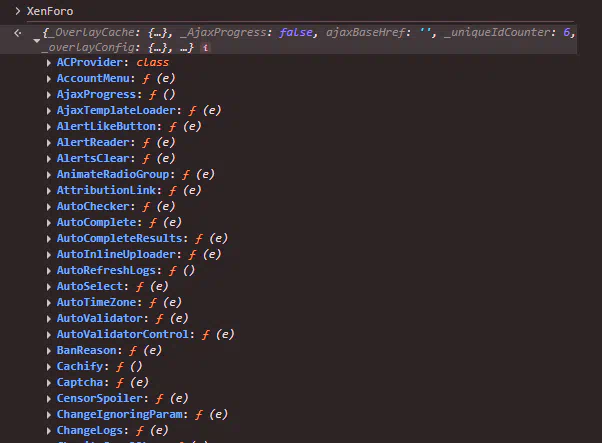Expand the AutoValidatorControl property
Viewport: 602px width, 443px height.
(x=49, y=335)
